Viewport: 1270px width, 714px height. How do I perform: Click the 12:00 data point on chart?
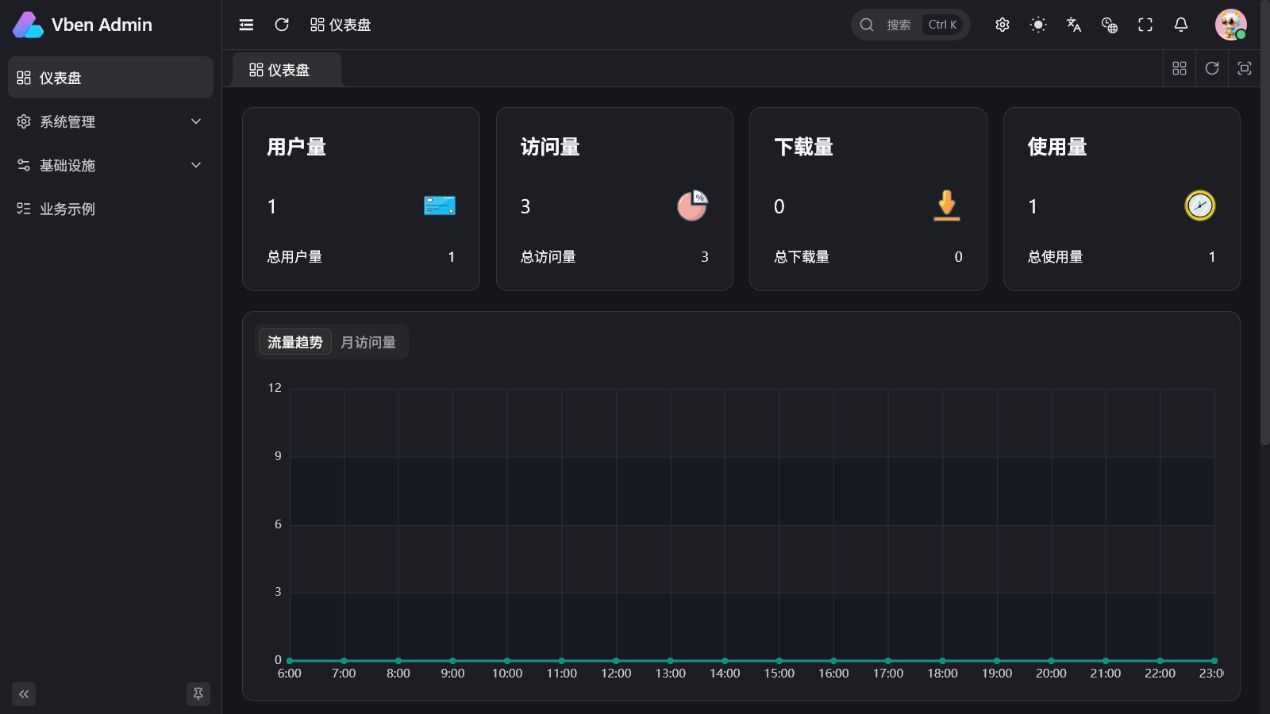pyautogui.click(x=616, y=661)
